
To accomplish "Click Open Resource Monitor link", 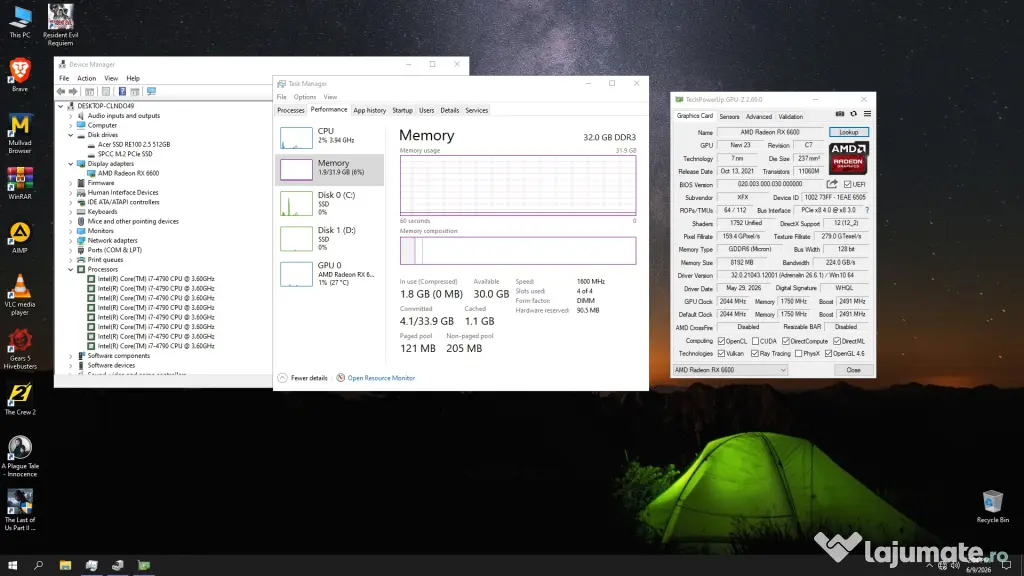I will point(381,378).
